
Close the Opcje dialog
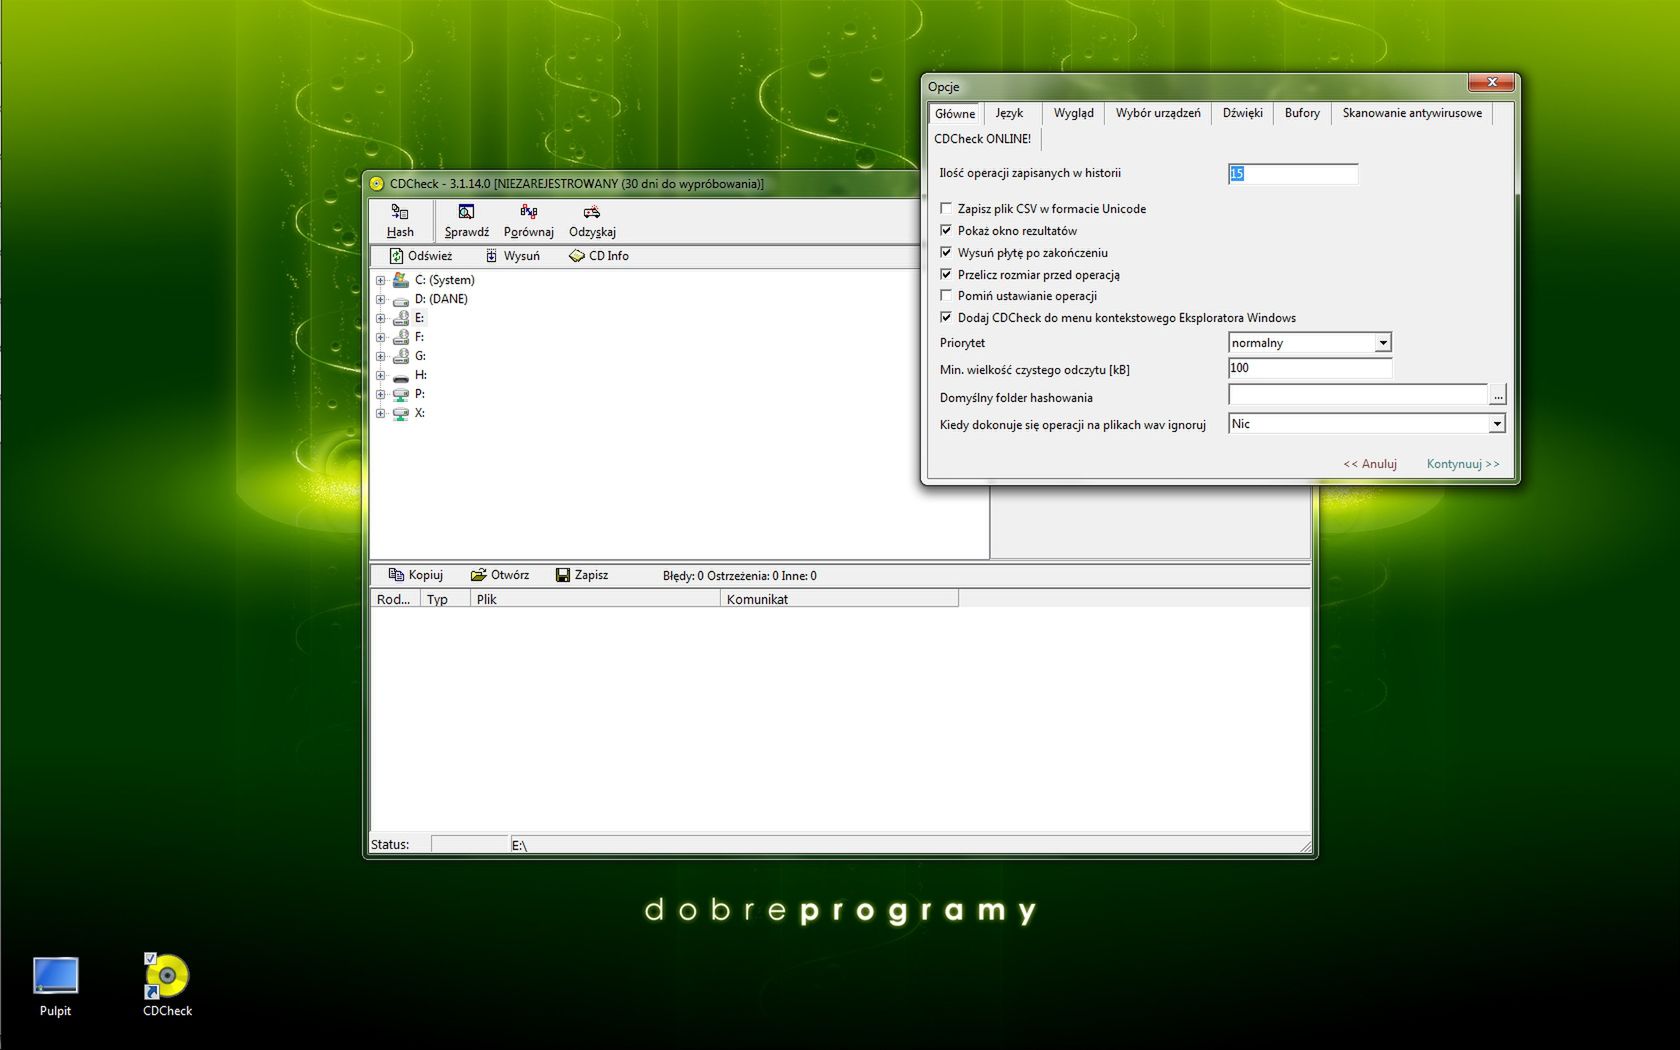(x=1491, y=82)
